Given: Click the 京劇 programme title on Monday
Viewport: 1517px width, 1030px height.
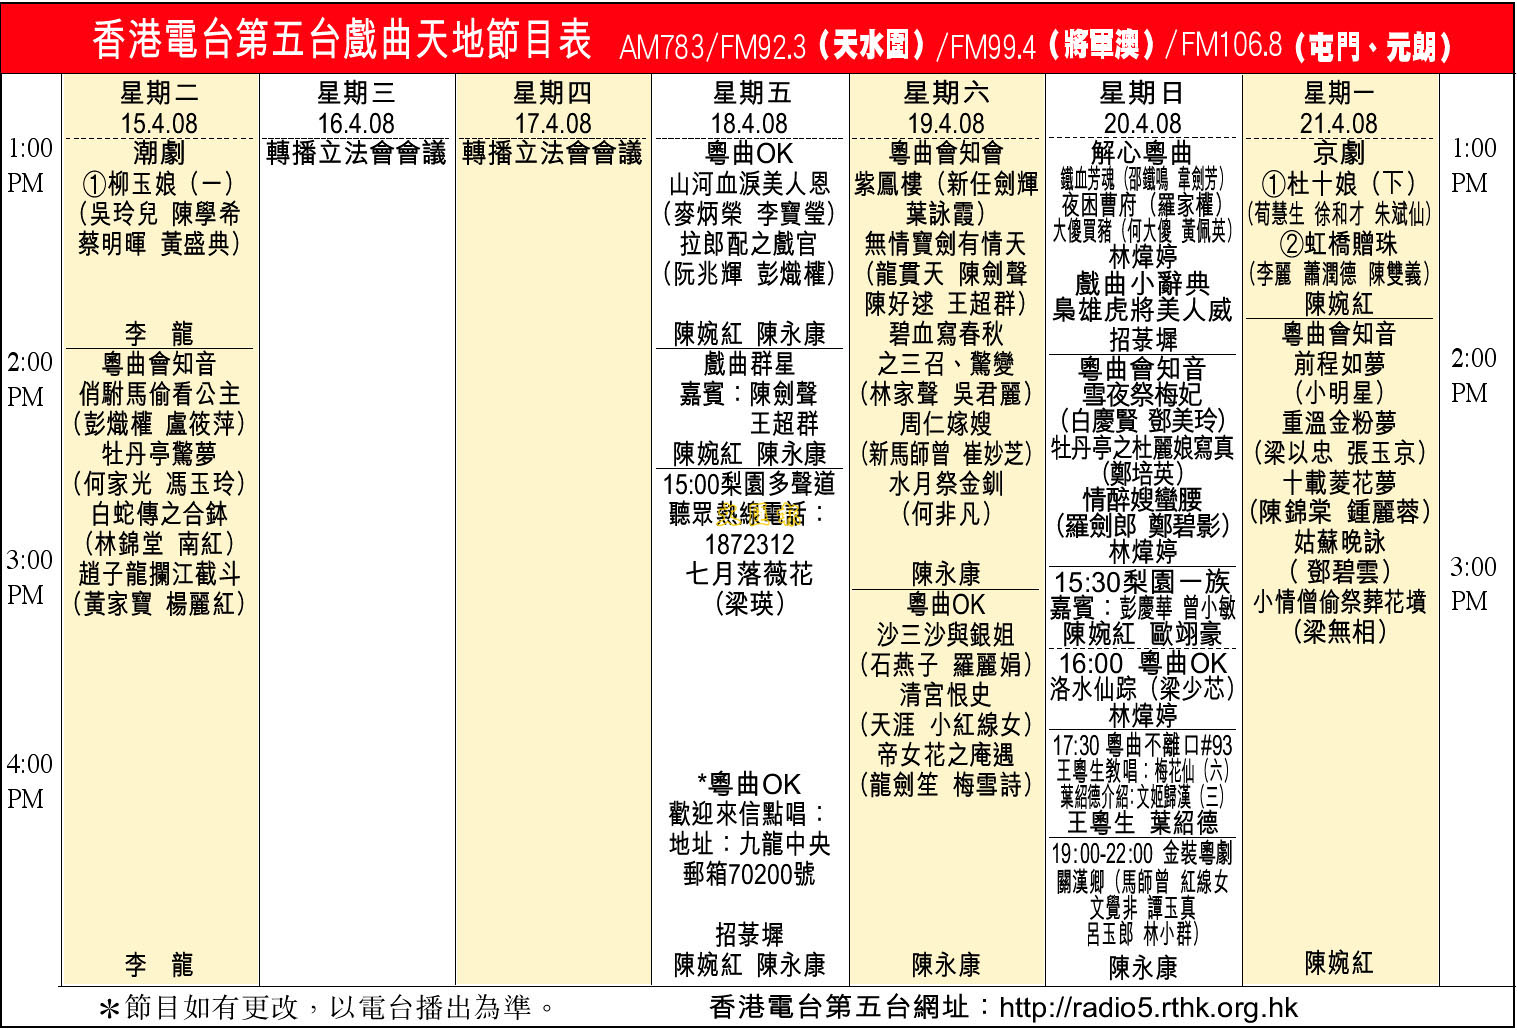Looking at the screenshot, I should click(1338, 153).
